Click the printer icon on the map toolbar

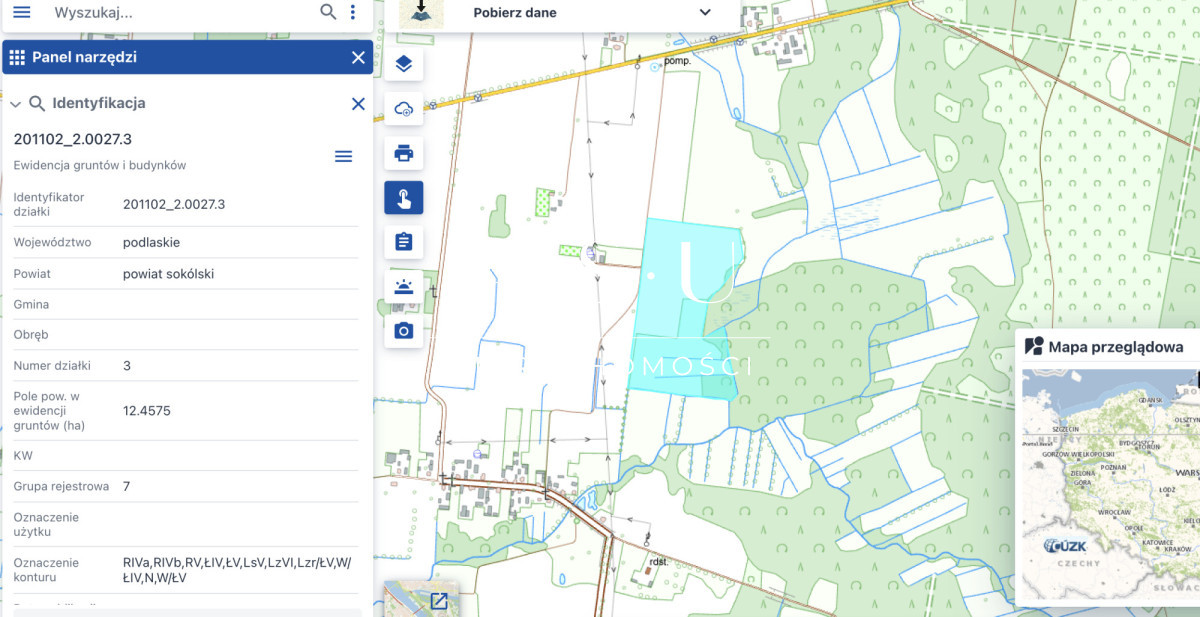point(404,153)
